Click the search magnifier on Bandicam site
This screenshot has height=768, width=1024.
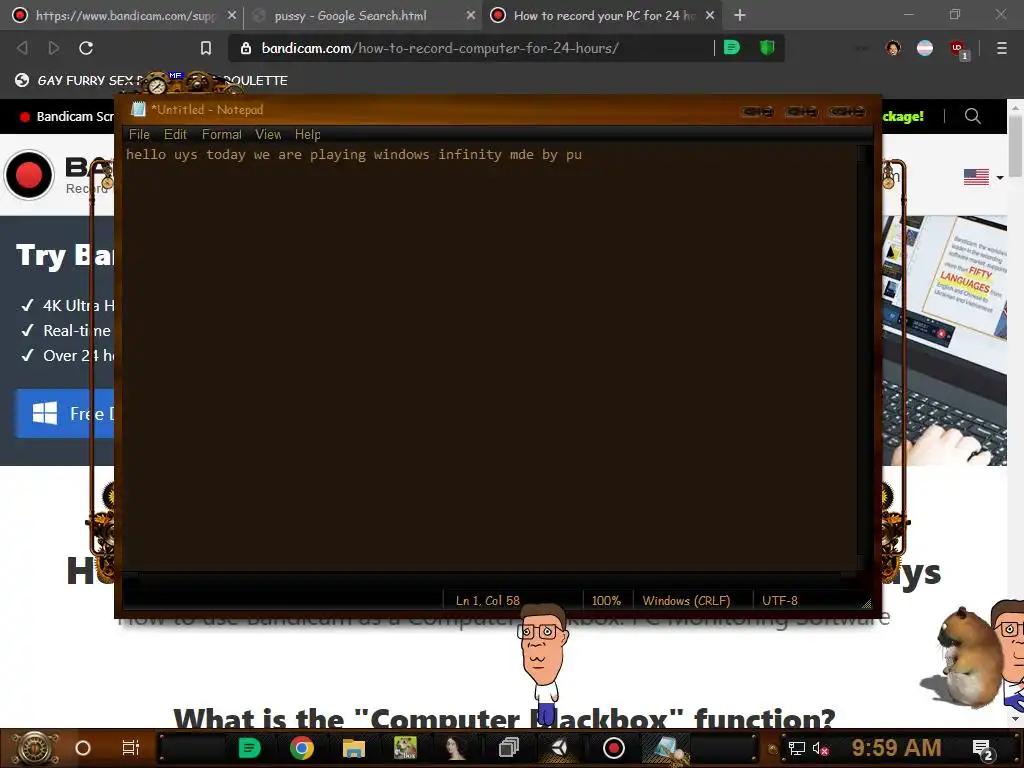point(972,116)
